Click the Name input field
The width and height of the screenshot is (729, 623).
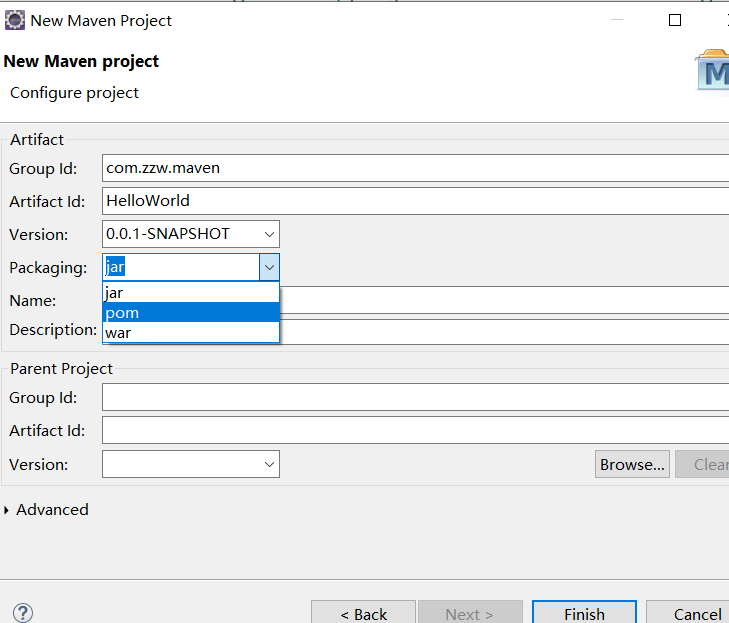(x=504, y=300)
